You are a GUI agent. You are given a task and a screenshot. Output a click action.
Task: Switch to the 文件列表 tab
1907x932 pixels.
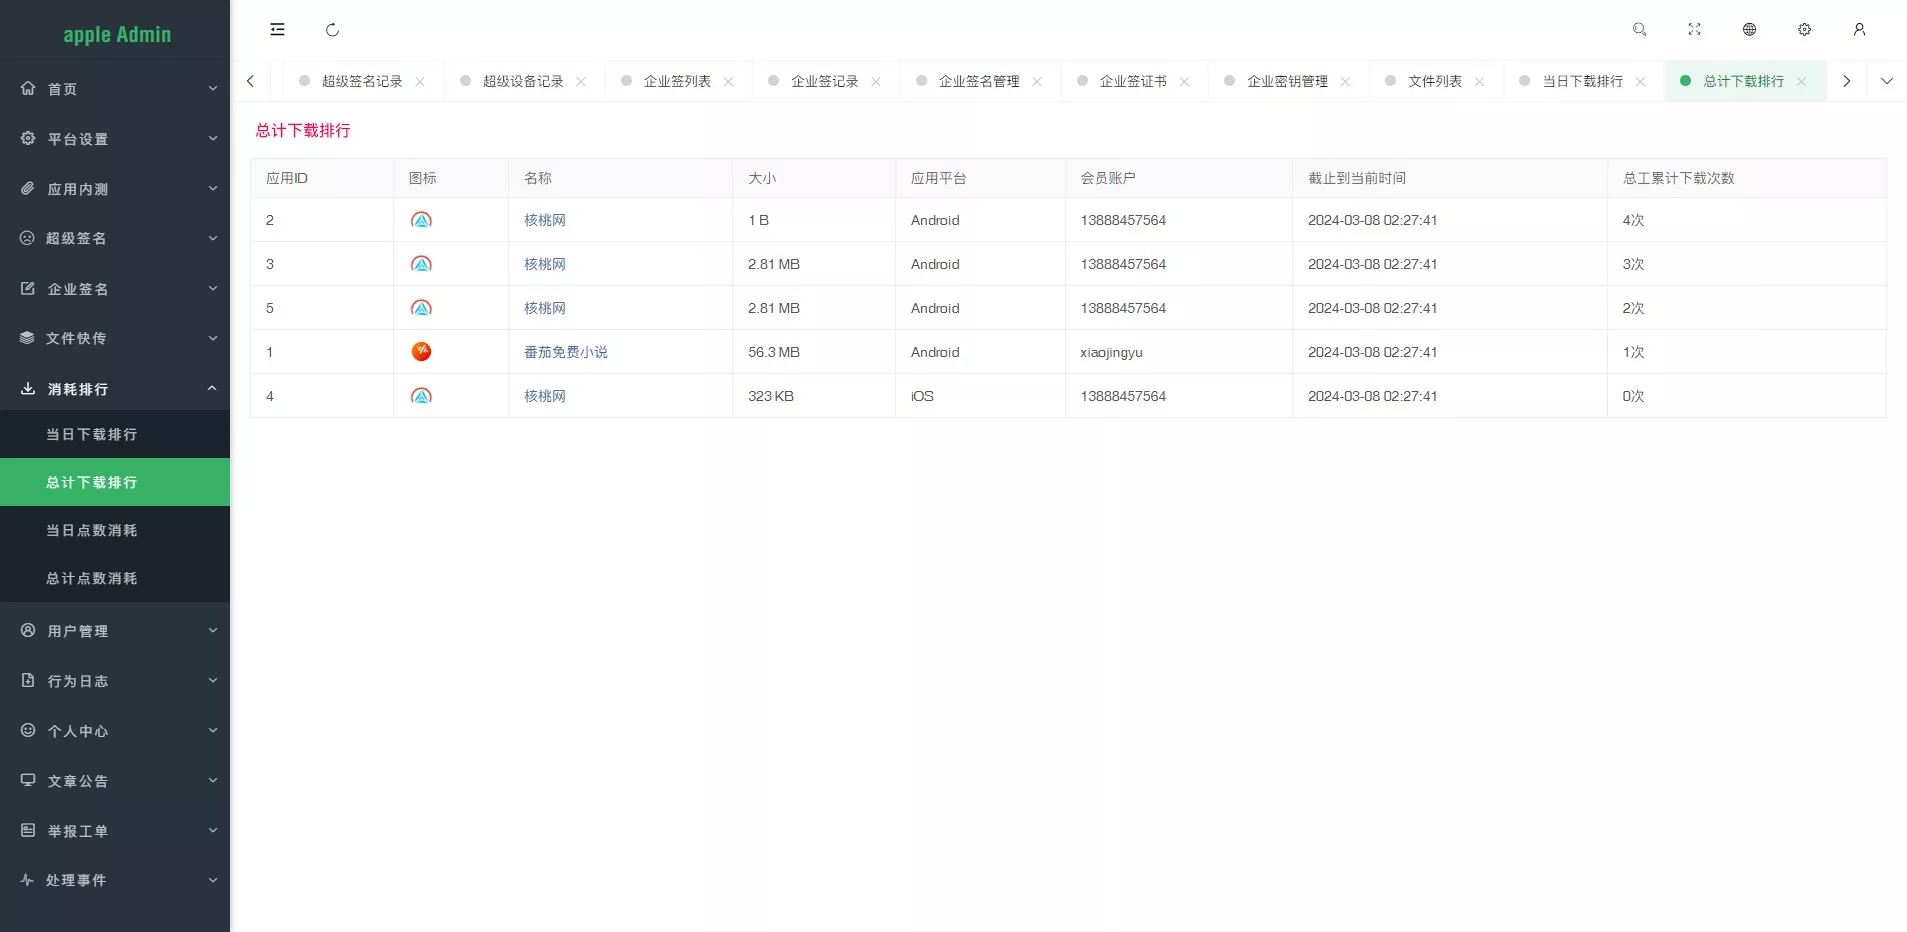click(1435, 81)
